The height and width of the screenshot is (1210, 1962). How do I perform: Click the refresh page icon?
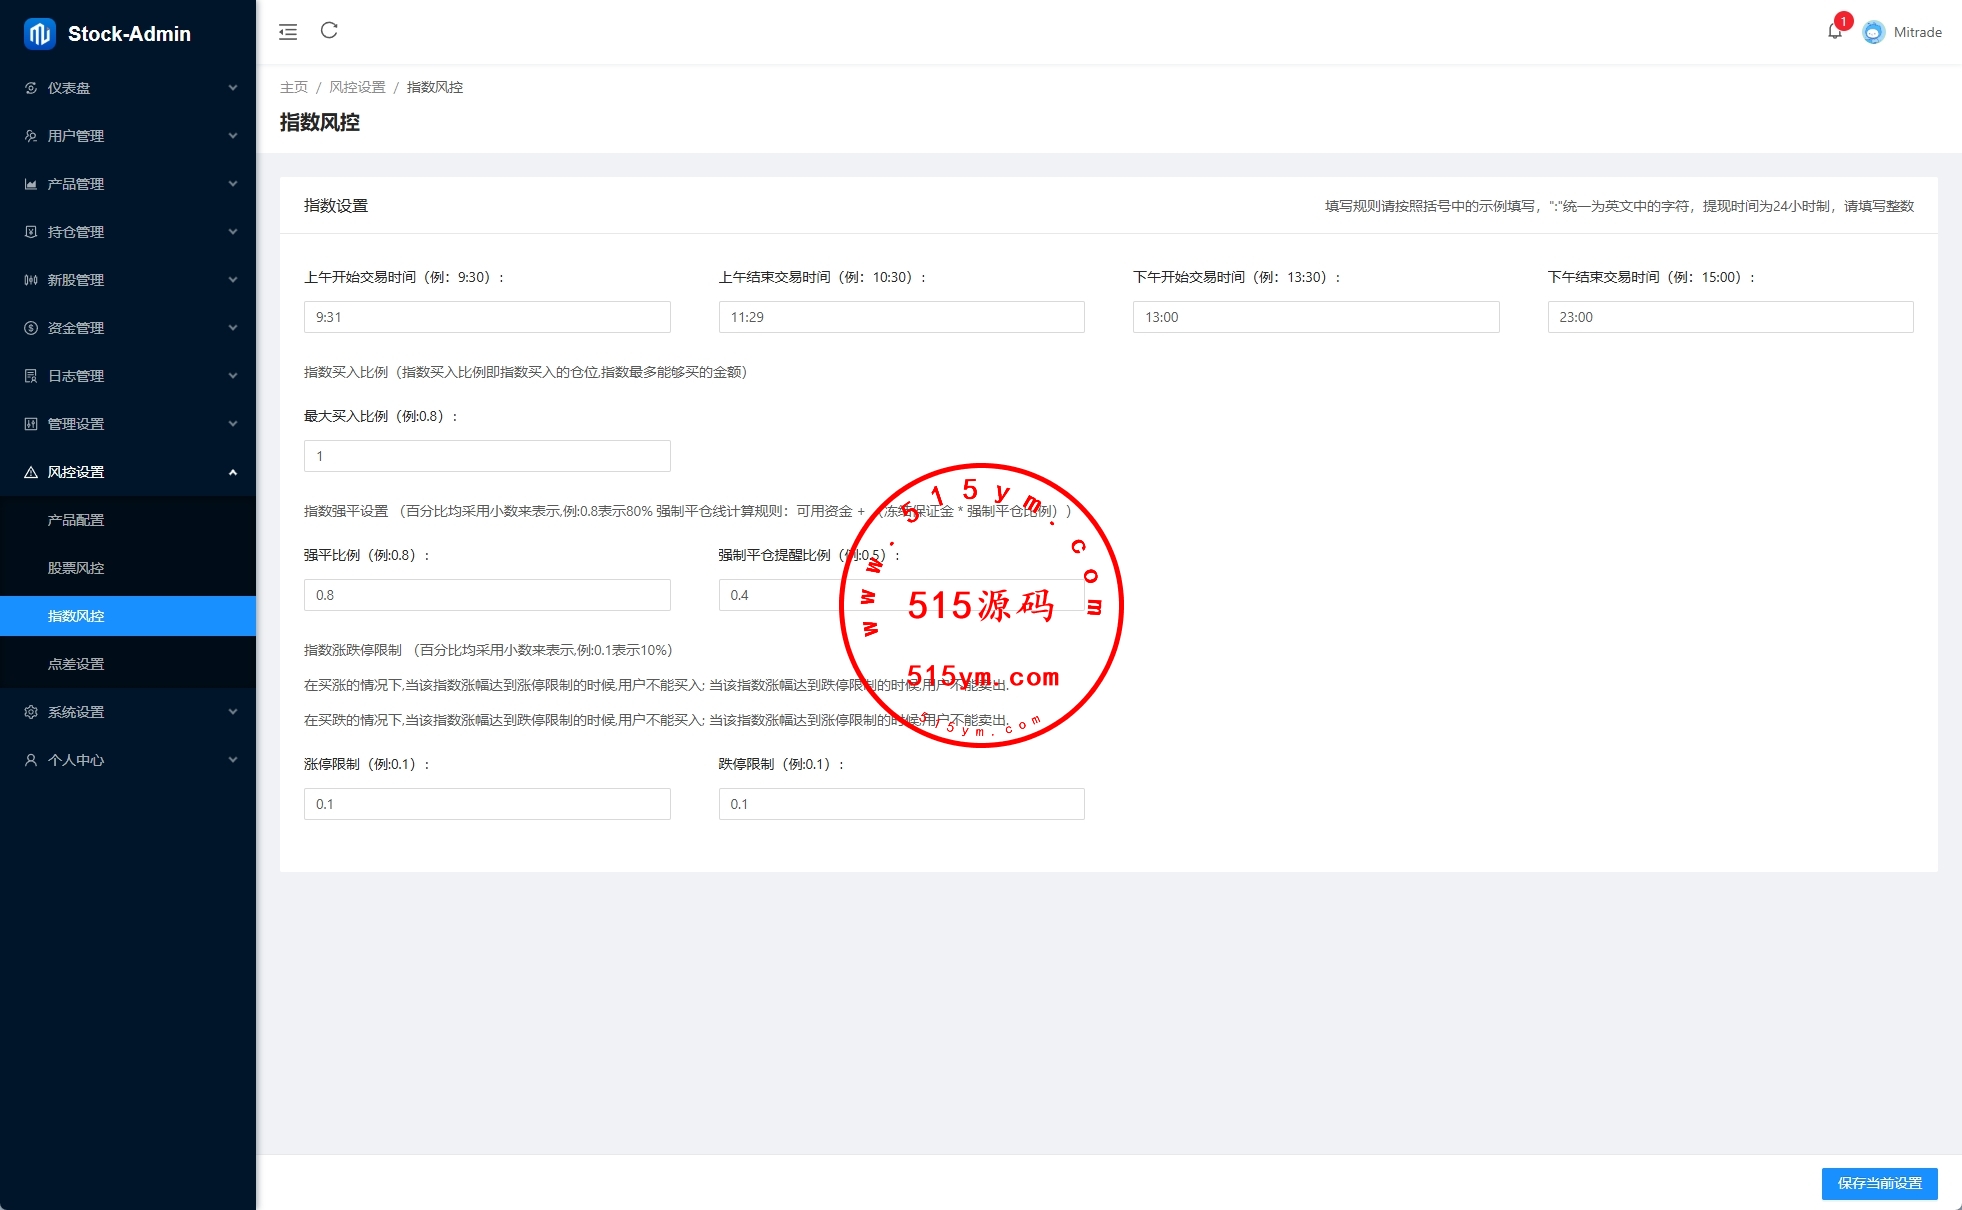point(329,31)
